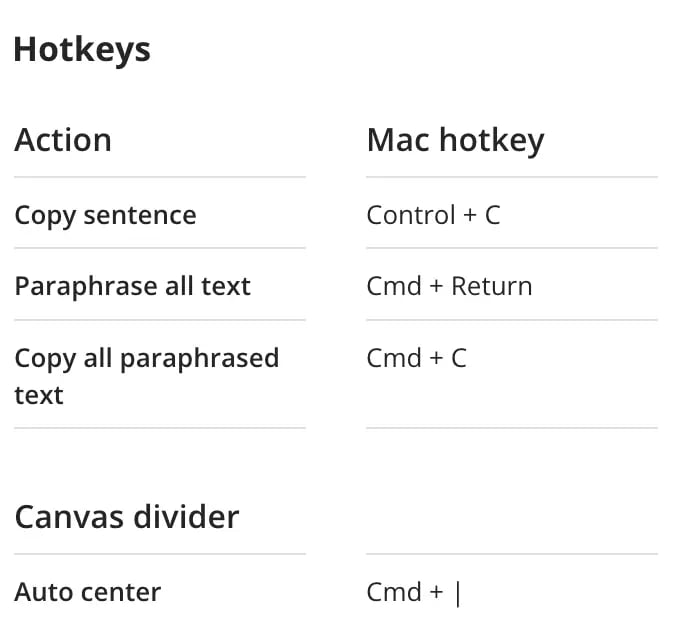The height and width of the screenshot is (632, 678).
Task: Click the word Mac in the column header
Action: [397, 140]
